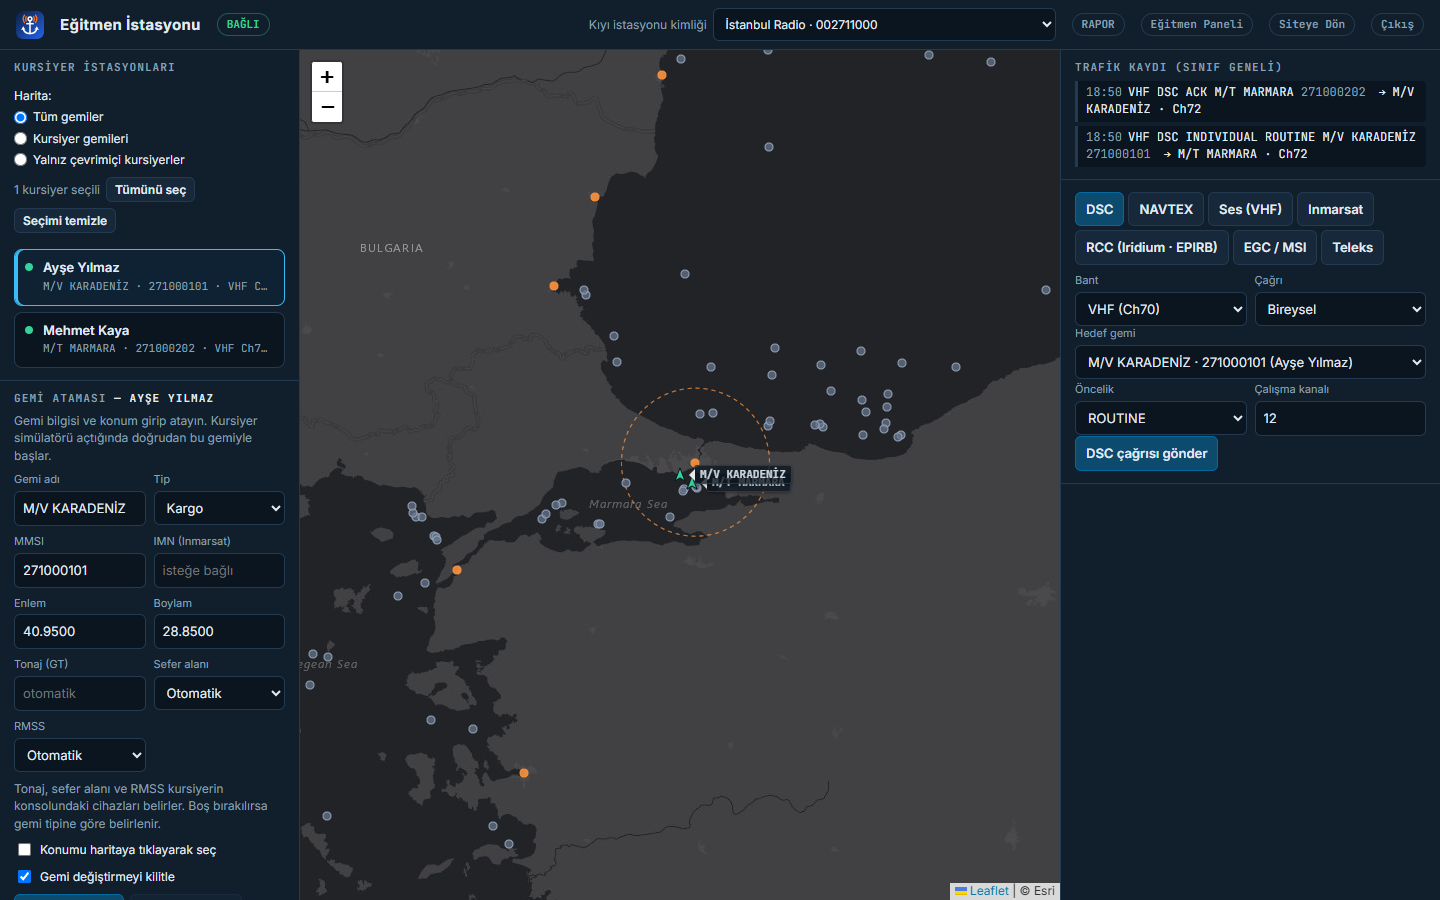Viewport: 1440px width, 900px height.
Task: Select "Kursiyer gemileri" map filter
Action: point(20,139)
